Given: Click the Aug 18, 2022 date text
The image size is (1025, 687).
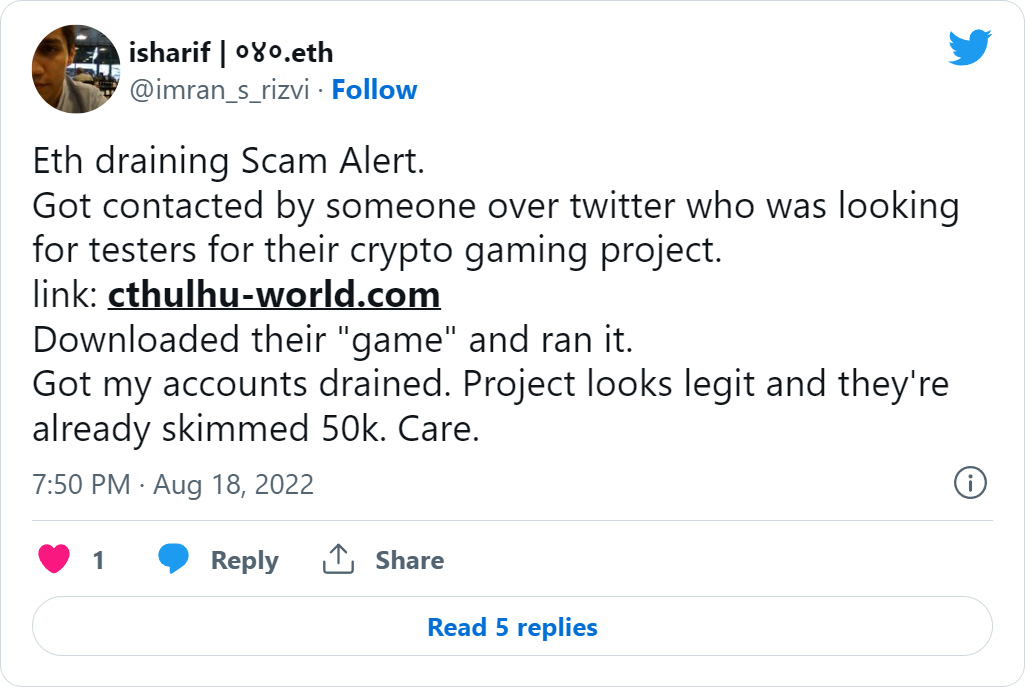Looking at the screenshot, I should pyautogui.click(x=233, y=485).
